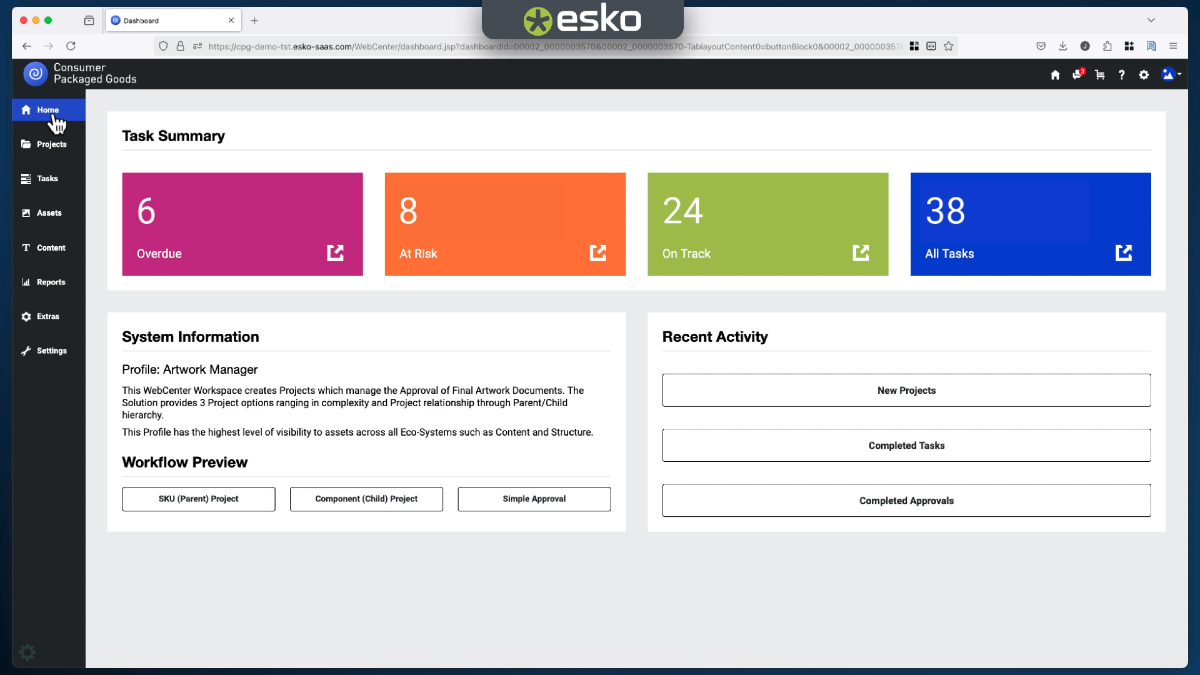Go to Projects in the sidebar
The height and width of the screenshot is (675, 1200).
click(x=44, y=144)
